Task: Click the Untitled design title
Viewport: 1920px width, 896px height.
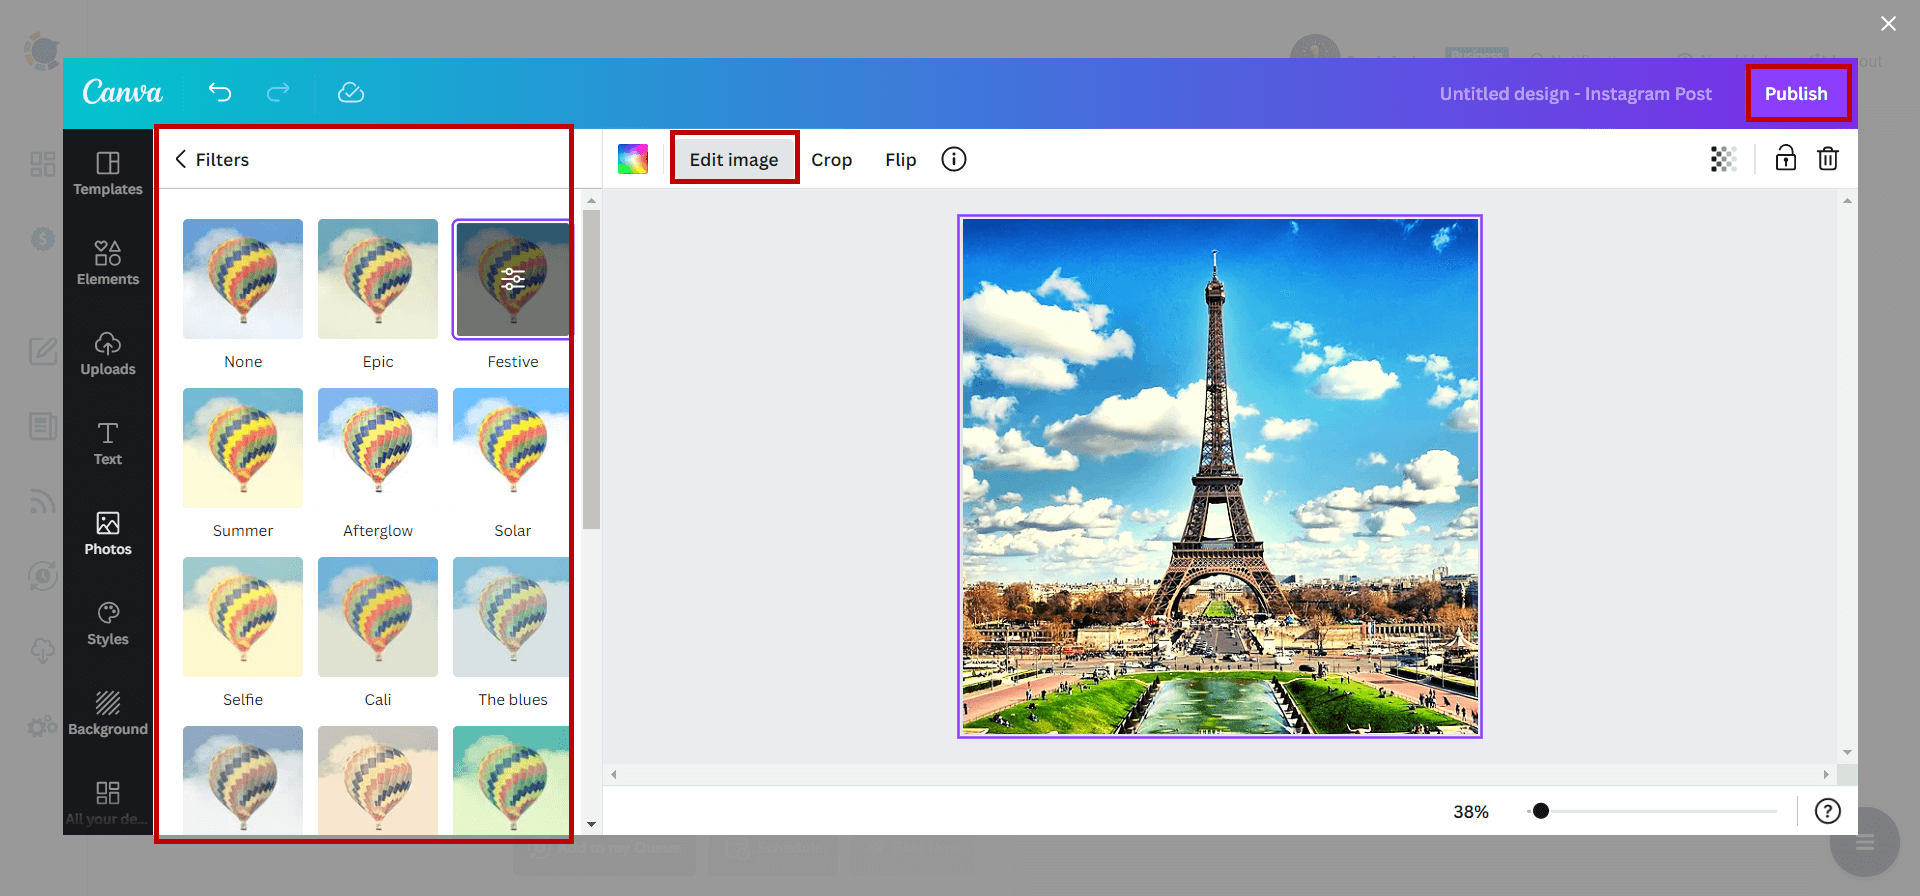Action: pos(1575,94)
